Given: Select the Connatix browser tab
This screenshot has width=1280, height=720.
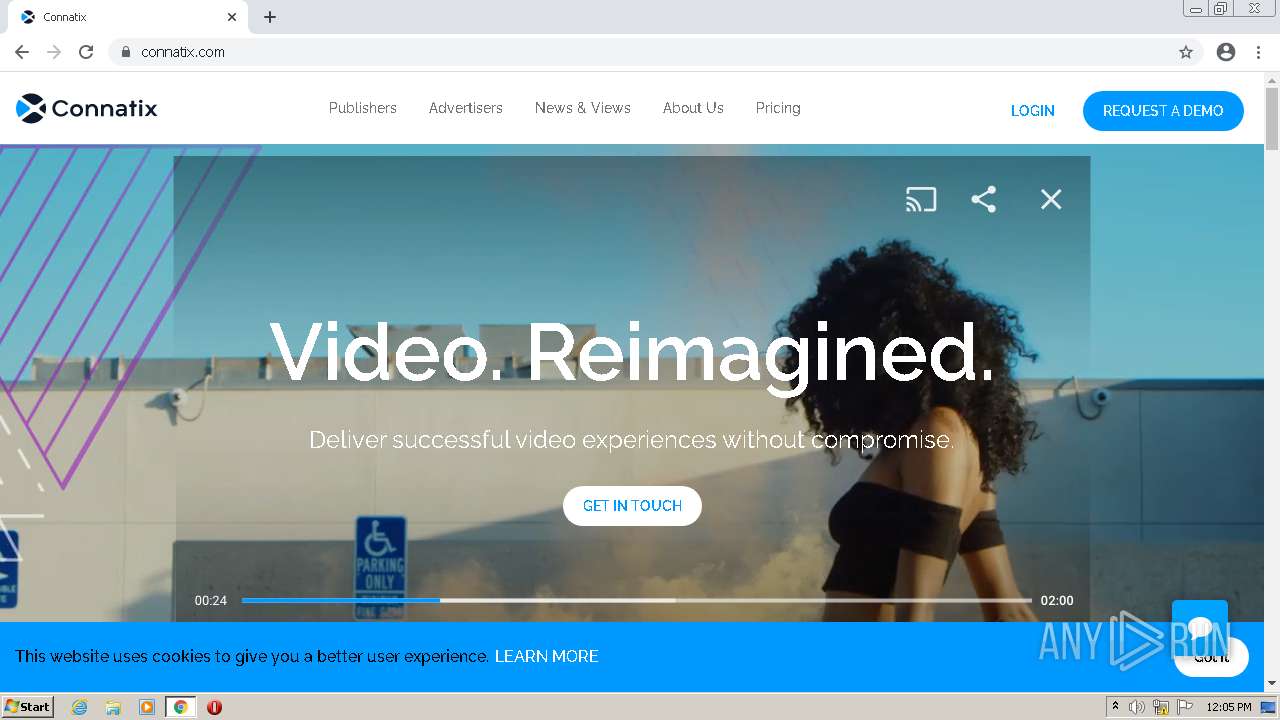Looking at the screenshot, I should (128, 17).
